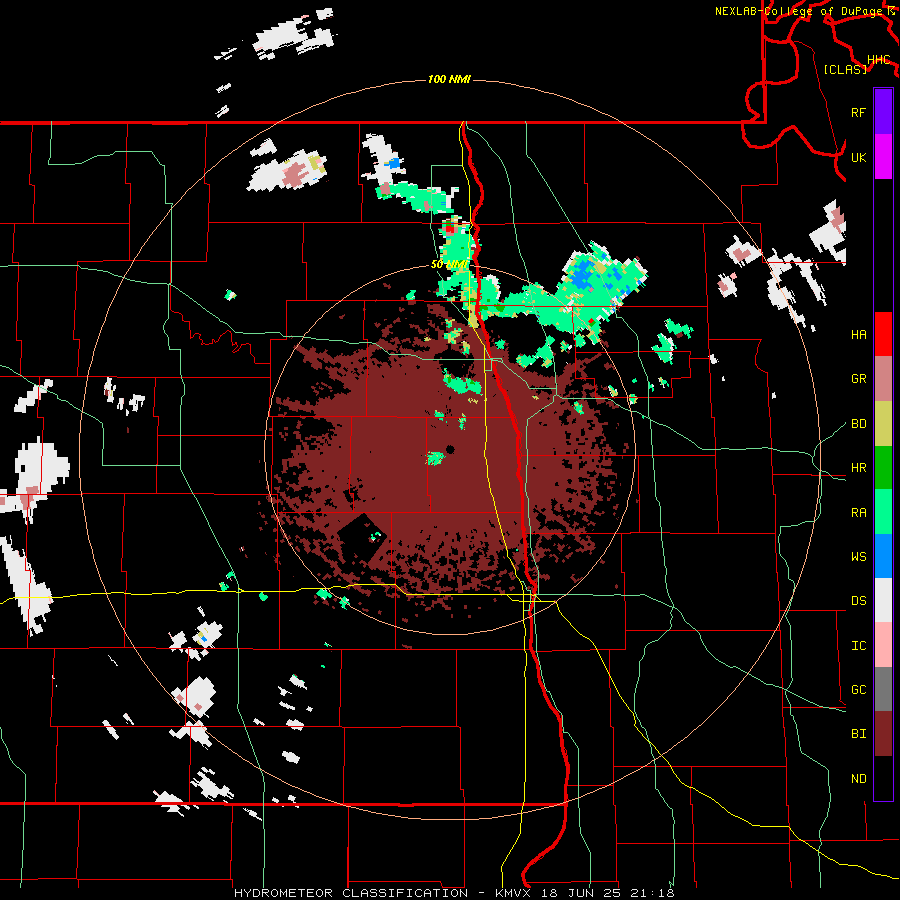
Task: Click the IC legend label
Action: (x=858, y=646)
